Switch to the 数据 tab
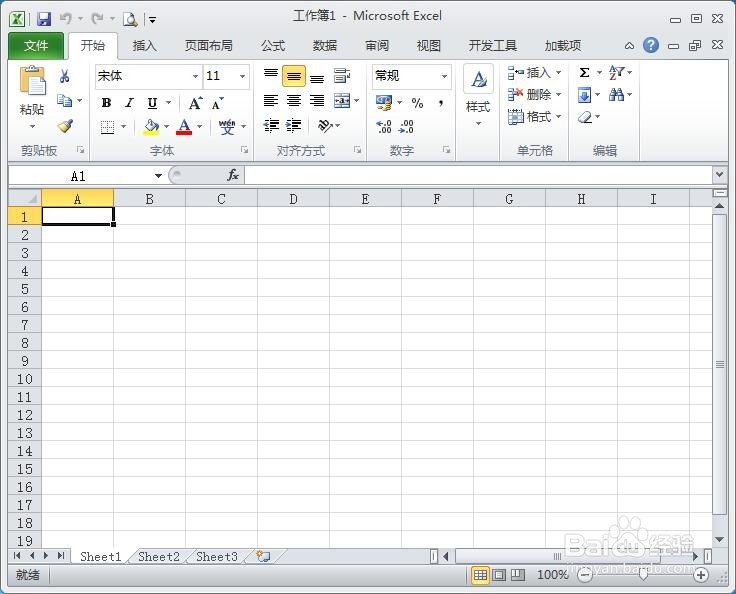The image size is (736, 594). tap(325, 46)
